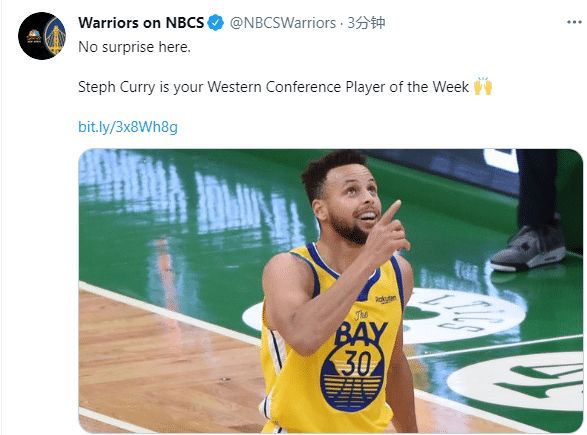Image resolution: width=587 pixels, height=435 pixels.
Task: Click jersey number 30 in the photo
Action: [x=356, y=362]
